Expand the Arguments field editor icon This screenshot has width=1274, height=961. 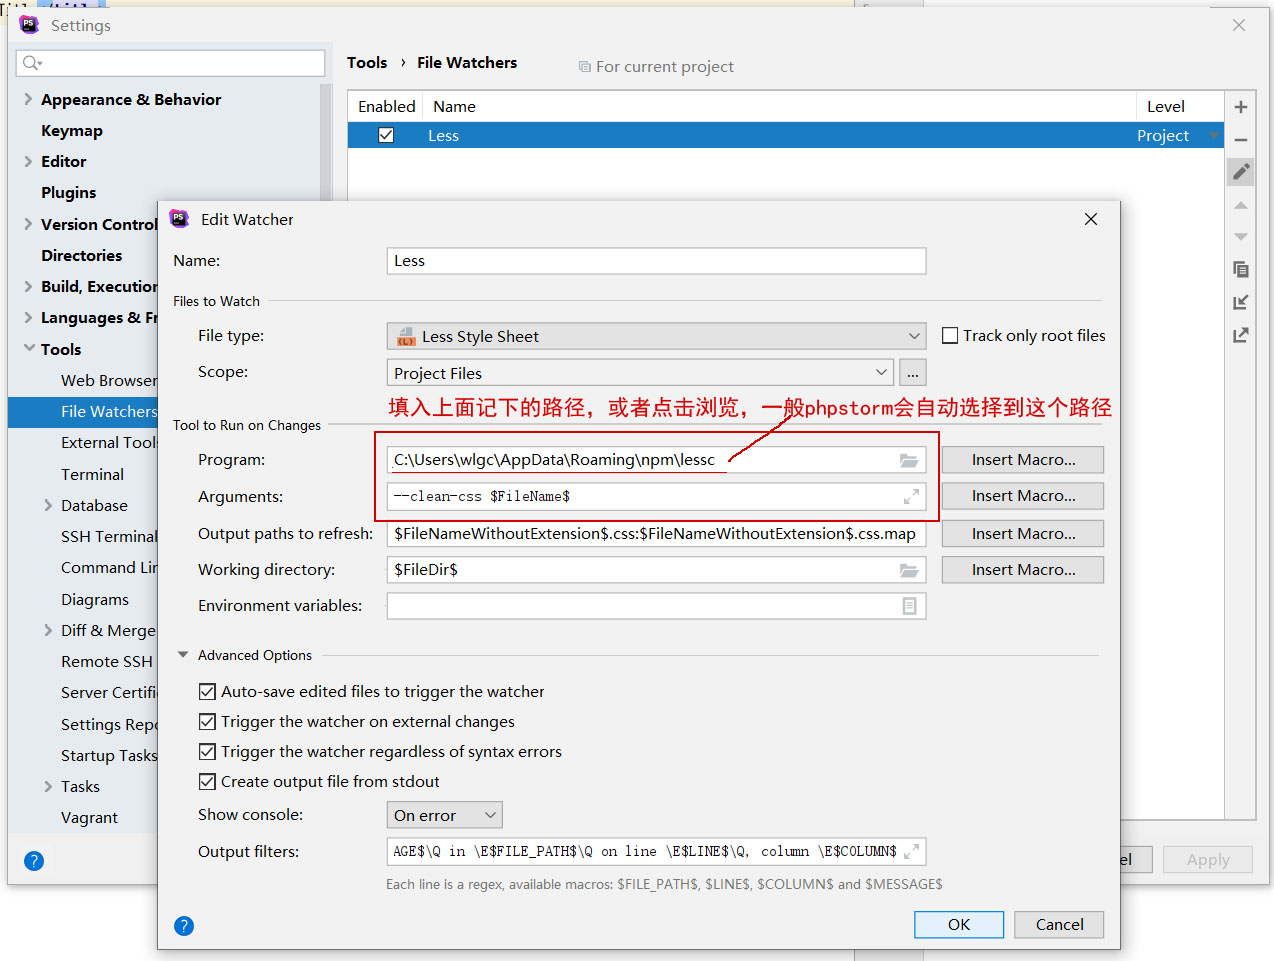(911, 496)
